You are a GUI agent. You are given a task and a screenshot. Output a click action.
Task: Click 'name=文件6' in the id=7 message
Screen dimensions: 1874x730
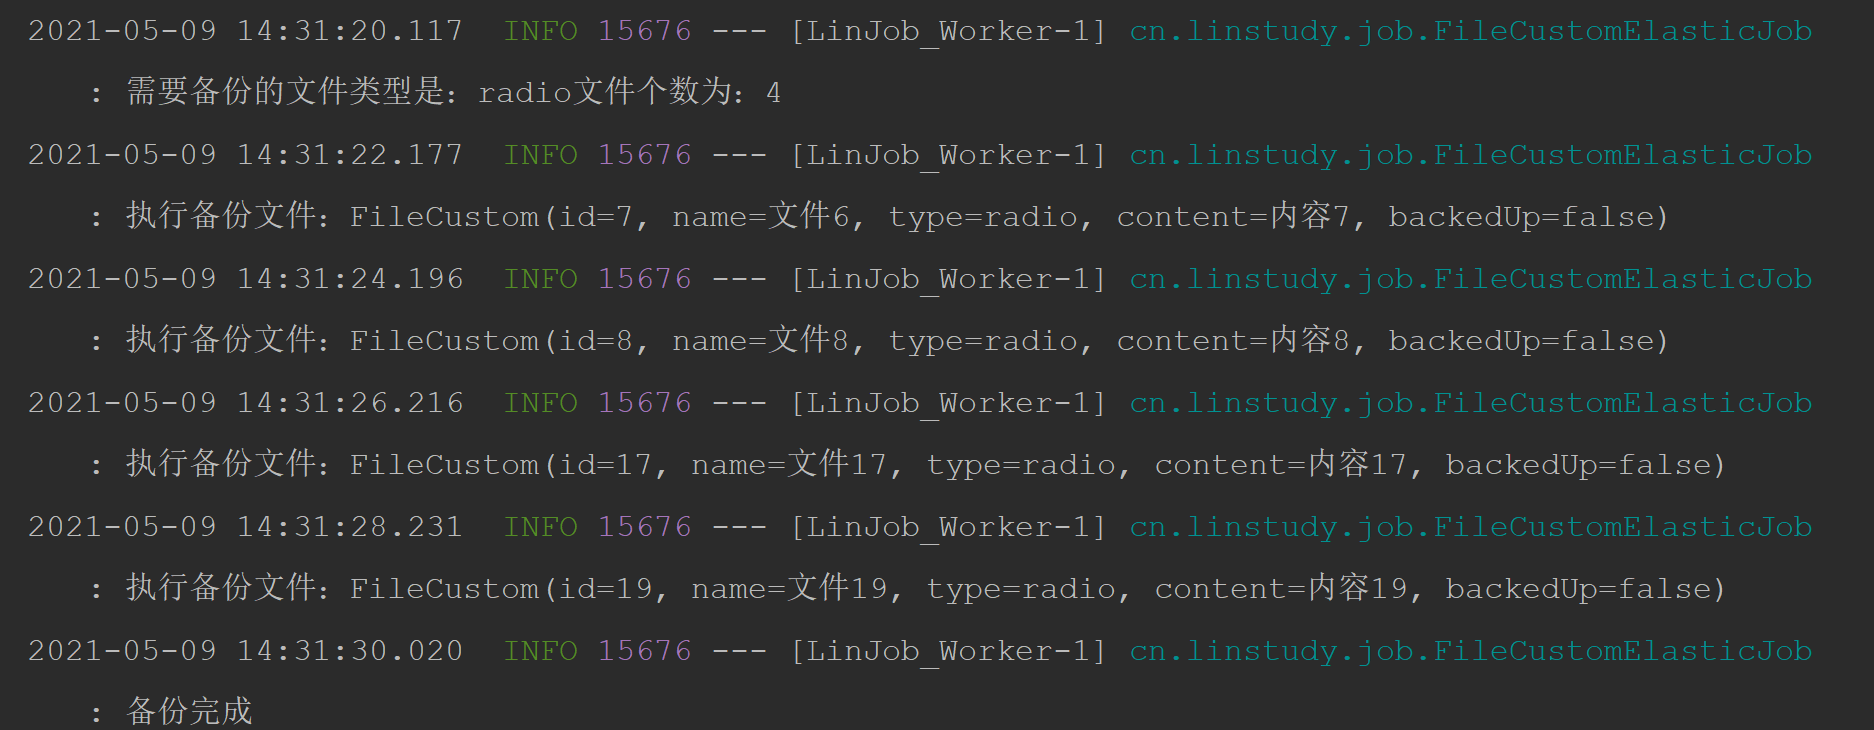pos(761,216)
